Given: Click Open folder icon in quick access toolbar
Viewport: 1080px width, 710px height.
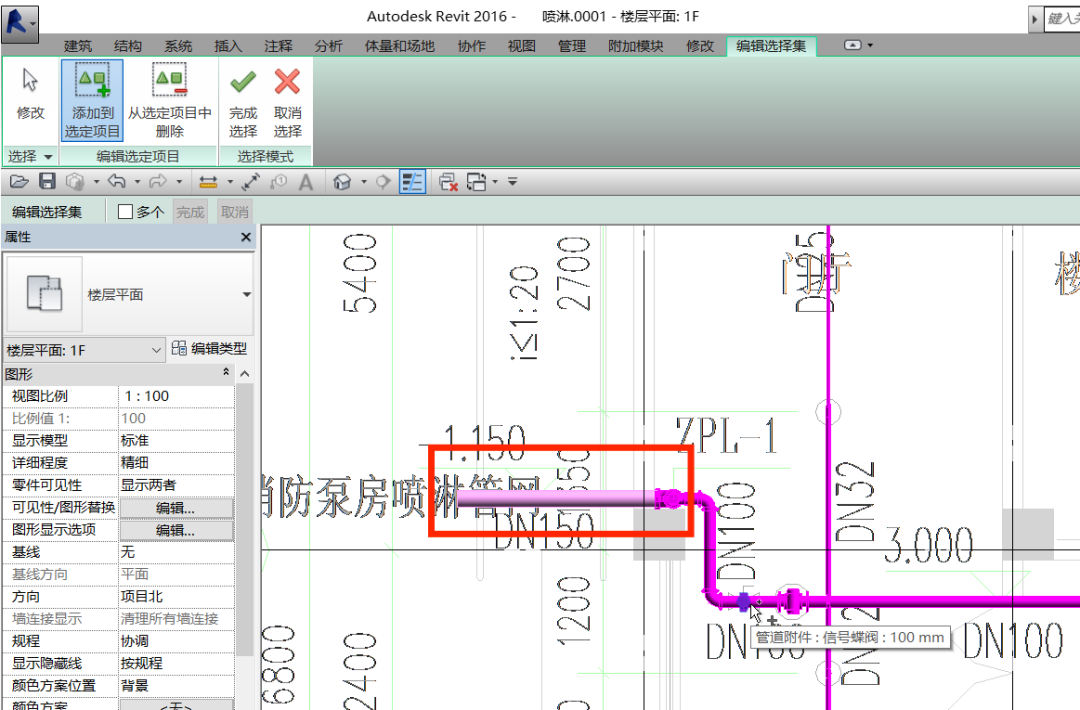Looking at the screenshot, I should (x=19, y=182).
